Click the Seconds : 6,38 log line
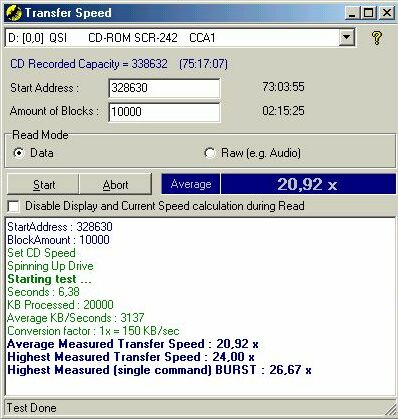Screen dimensions: 398x419 click(x=43, y=292)
